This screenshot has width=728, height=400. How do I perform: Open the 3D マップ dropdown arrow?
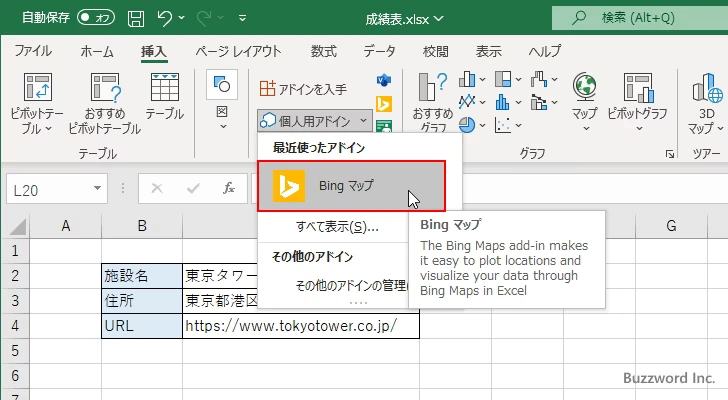coord(720,129)
